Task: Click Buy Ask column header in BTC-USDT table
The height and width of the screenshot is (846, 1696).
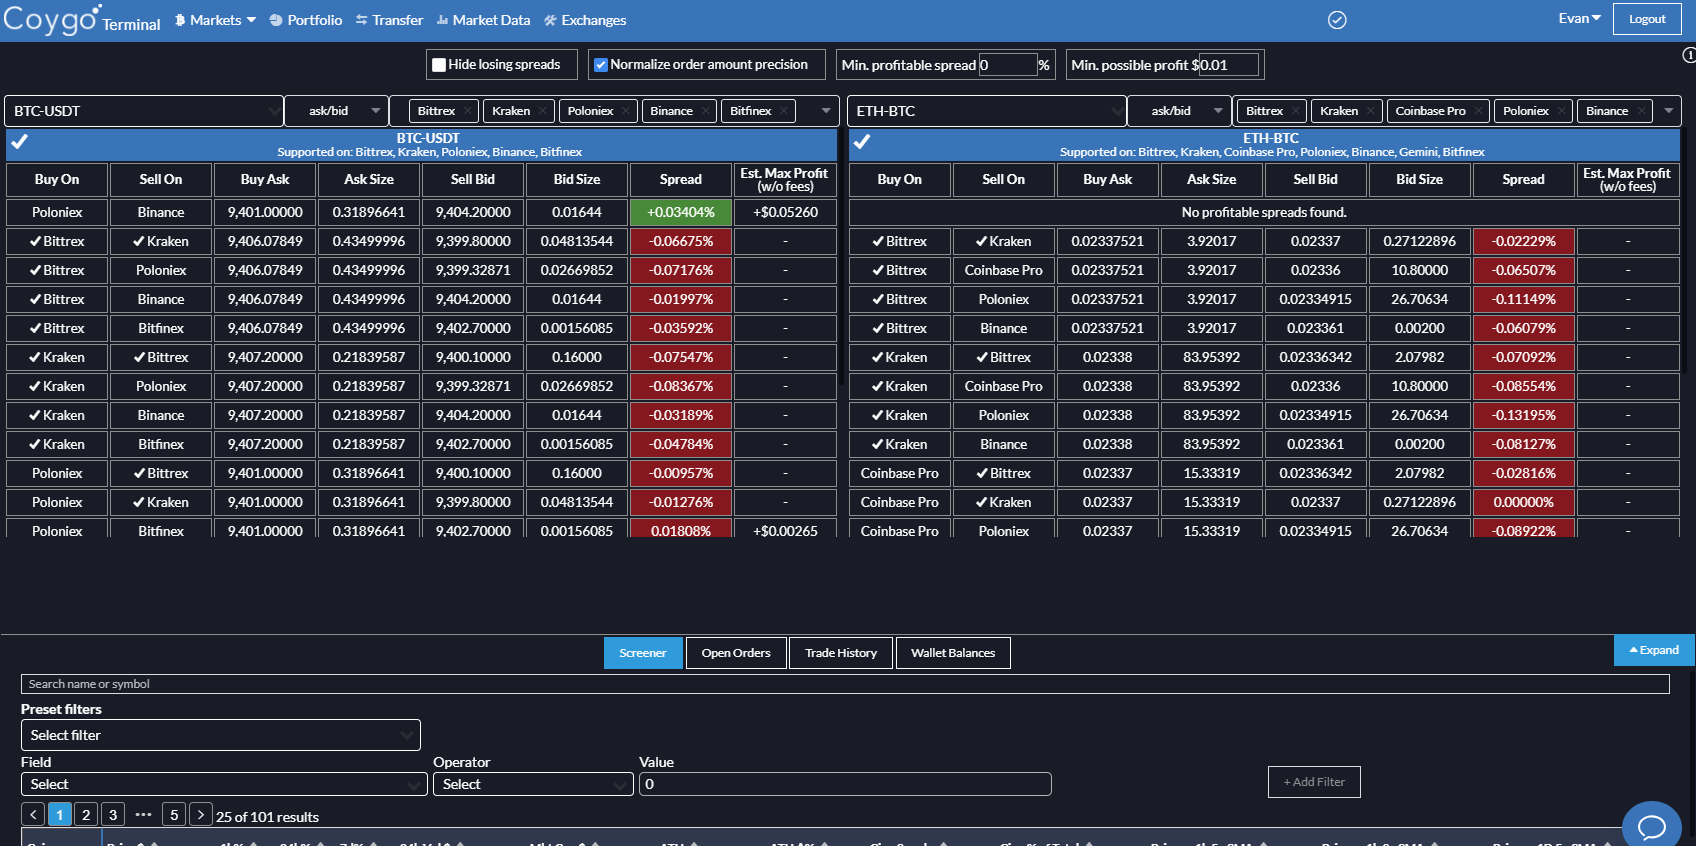Action: [265, 180]
